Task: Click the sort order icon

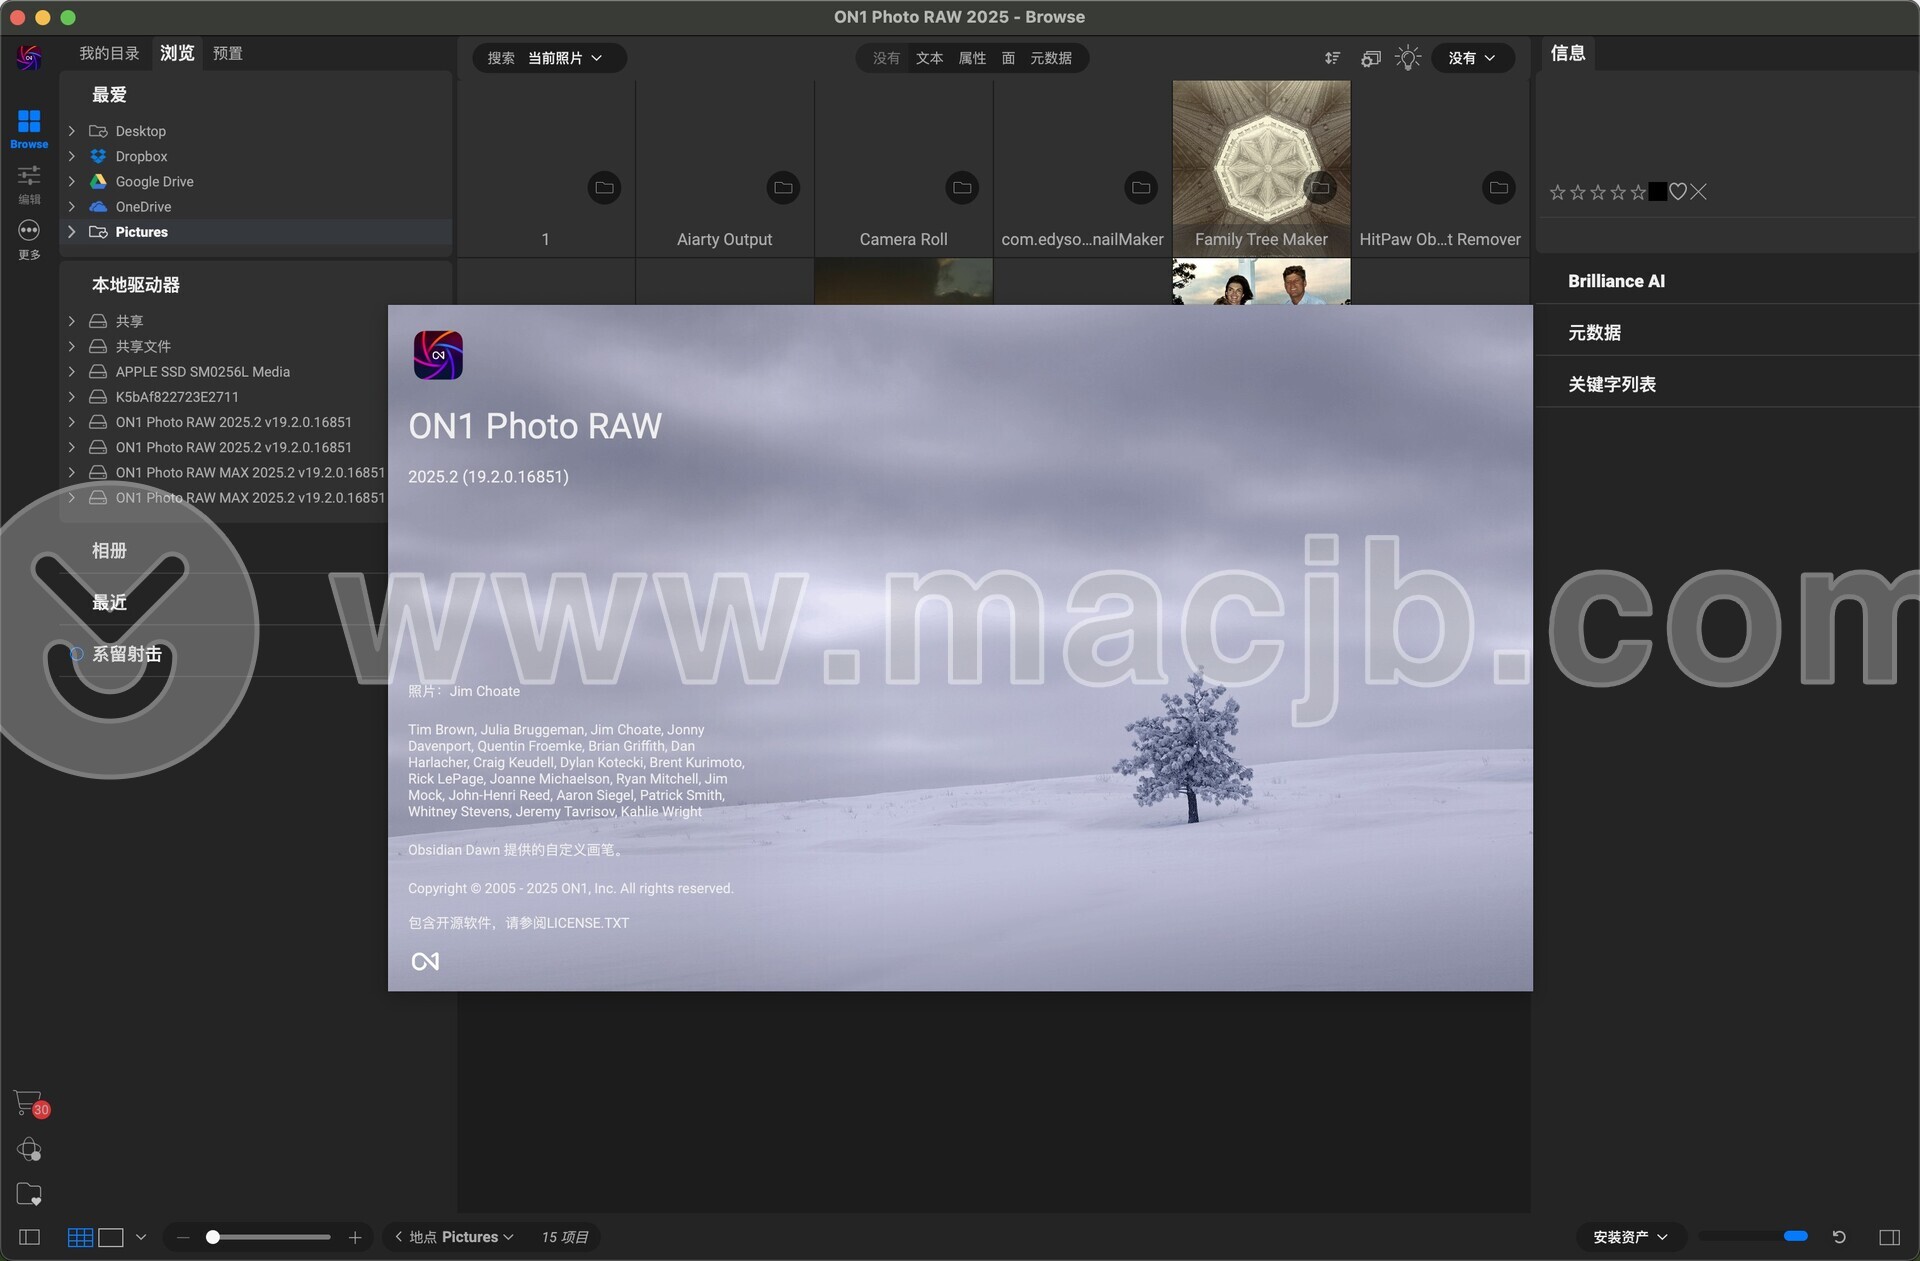Action: click(1332, 58)
